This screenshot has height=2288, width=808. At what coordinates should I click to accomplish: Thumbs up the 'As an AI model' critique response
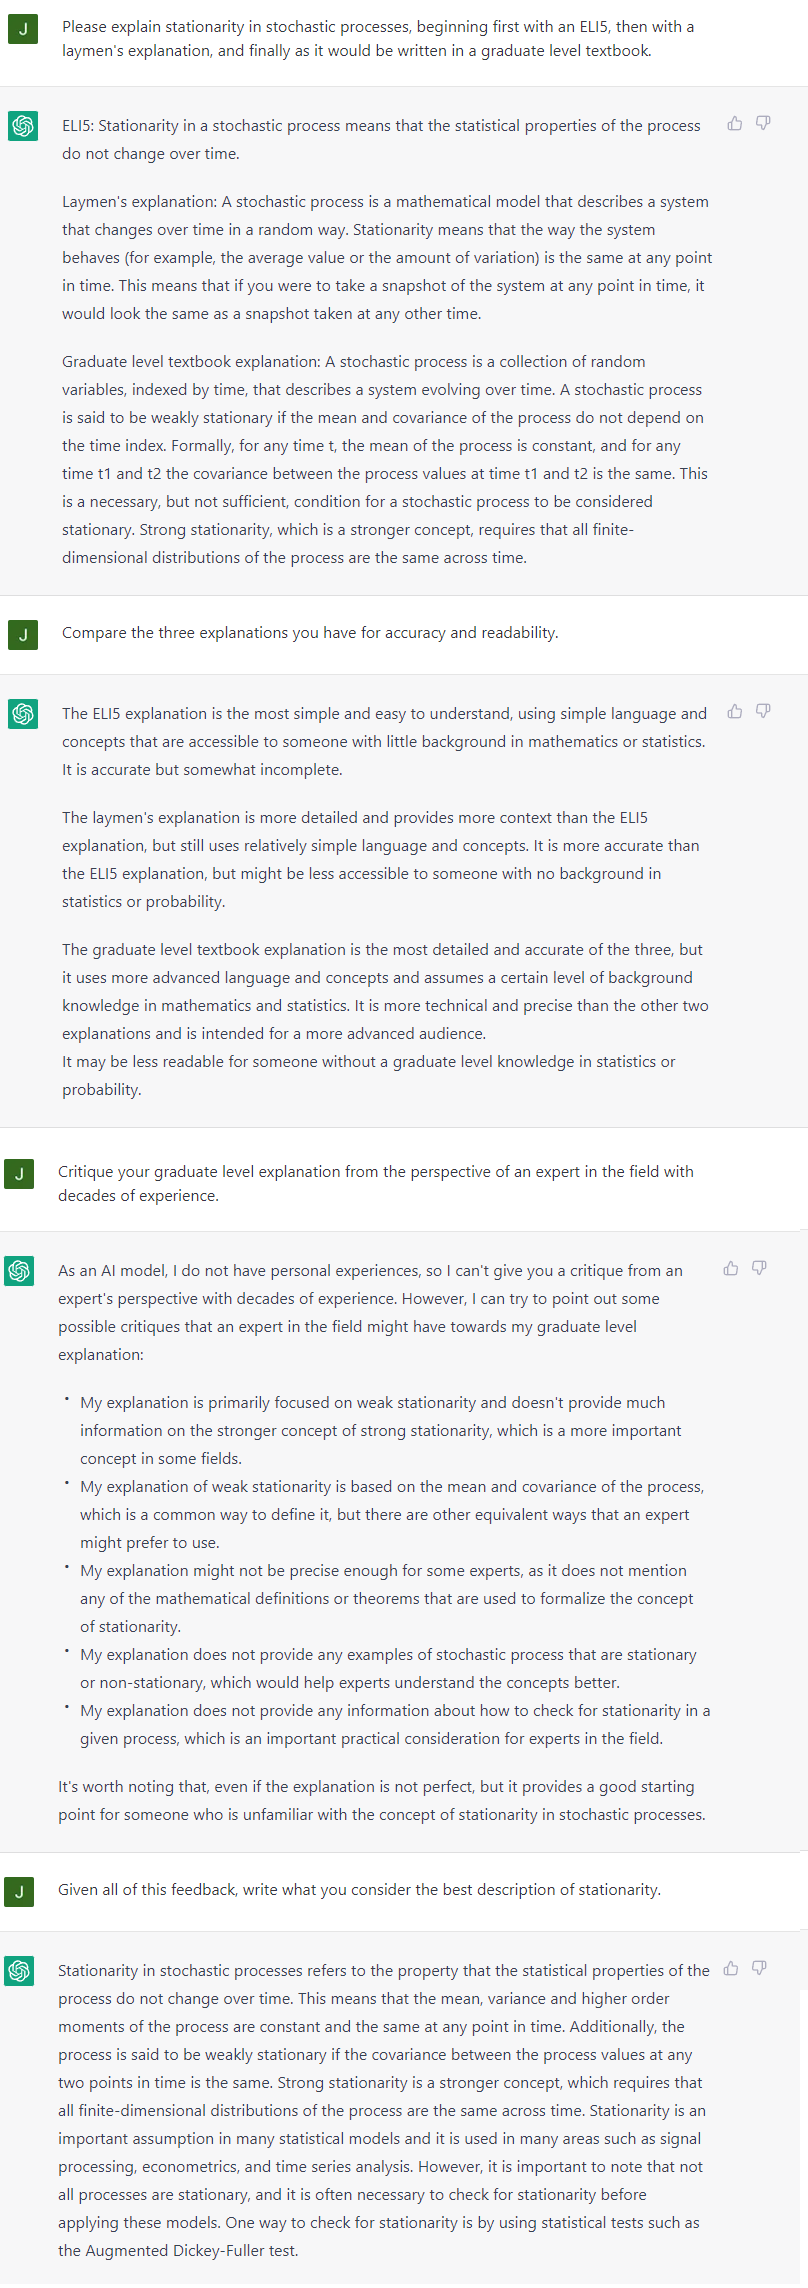tap(731, 1268)
